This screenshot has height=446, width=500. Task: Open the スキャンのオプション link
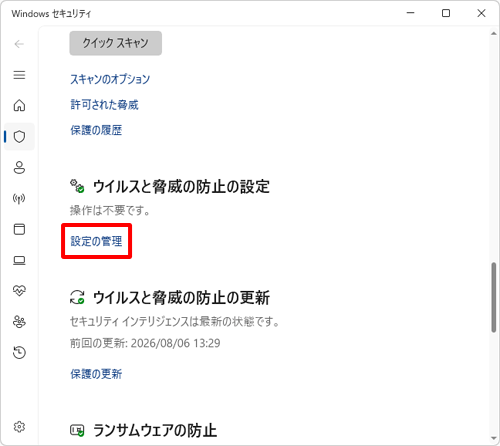110,79
